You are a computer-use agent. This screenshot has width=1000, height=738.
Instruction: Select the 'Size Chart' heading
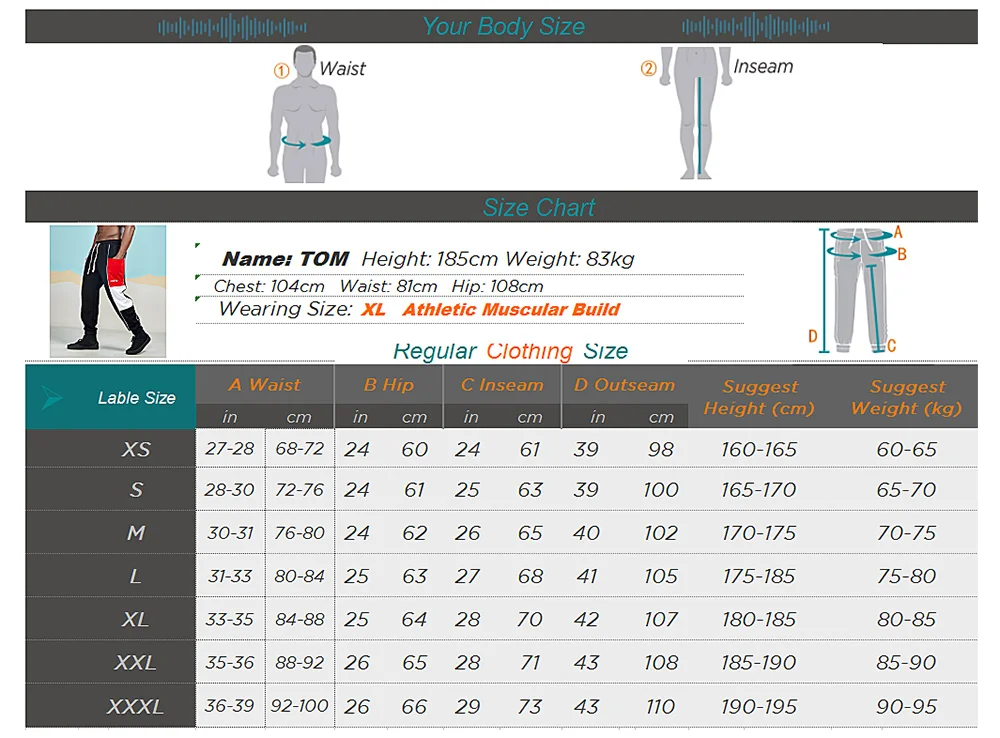[x=539, y=207]
